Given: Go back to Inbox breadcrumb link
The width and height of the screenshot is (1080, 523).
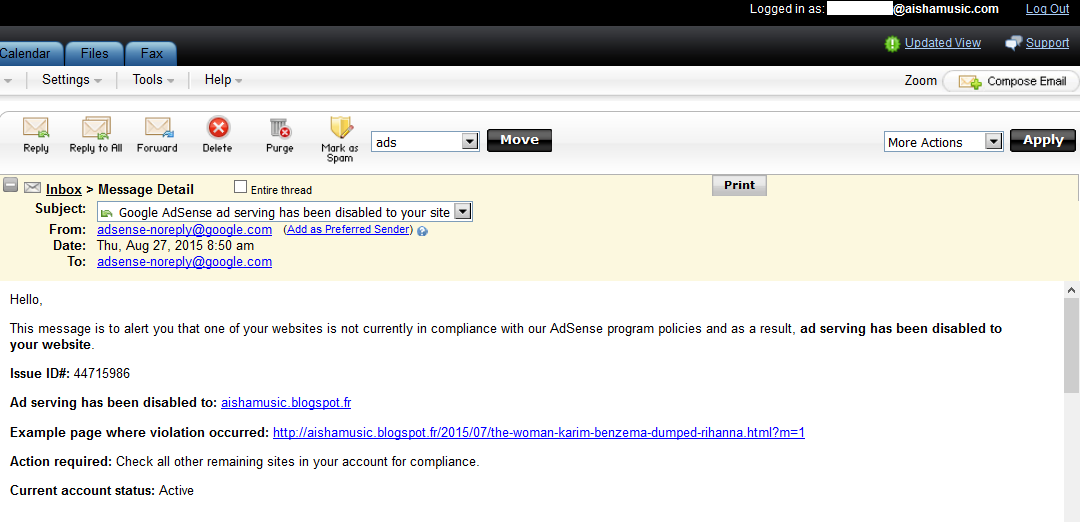Looking at the screenshot, I should [64, 189].
